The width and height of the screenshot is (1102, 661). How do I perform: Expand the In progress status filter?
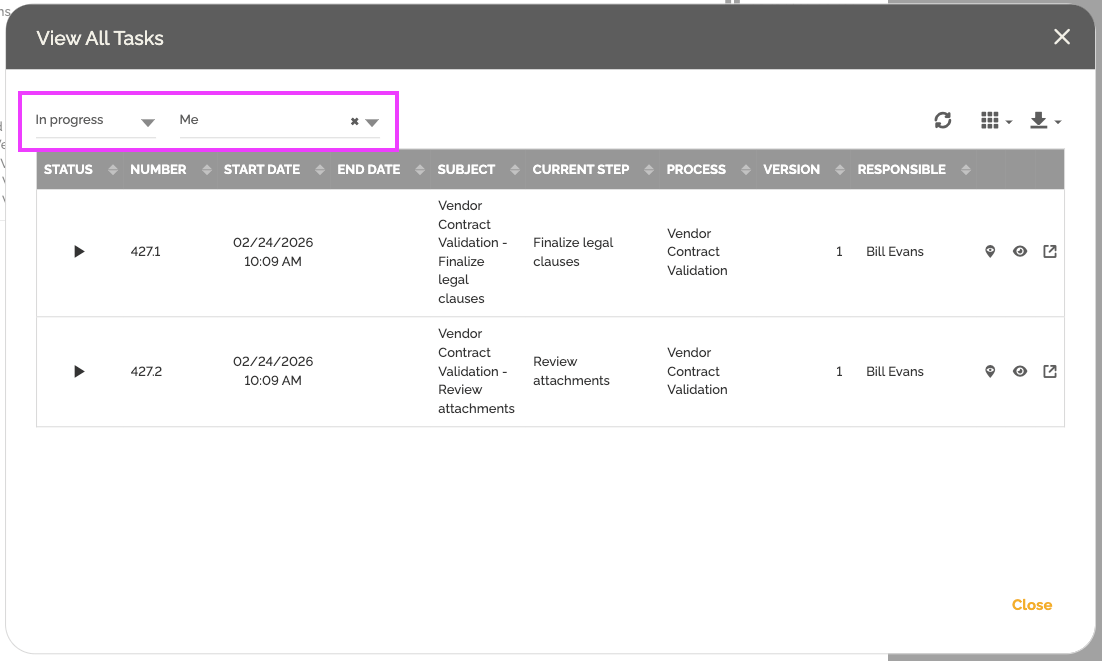[x=147, y=123]
